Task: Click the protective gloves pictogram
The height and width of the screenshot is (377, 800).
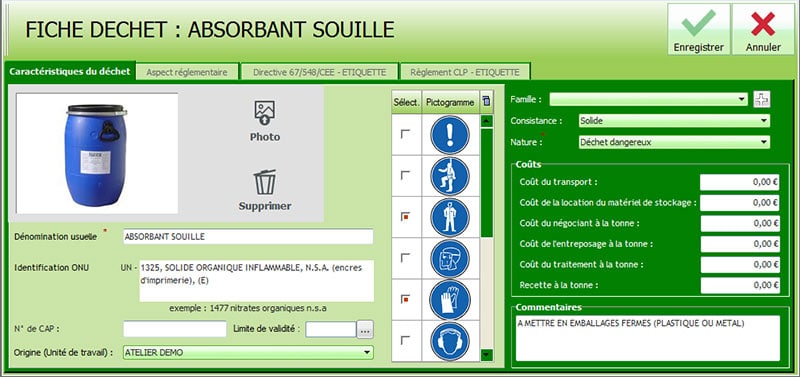Action: point(449,300)
